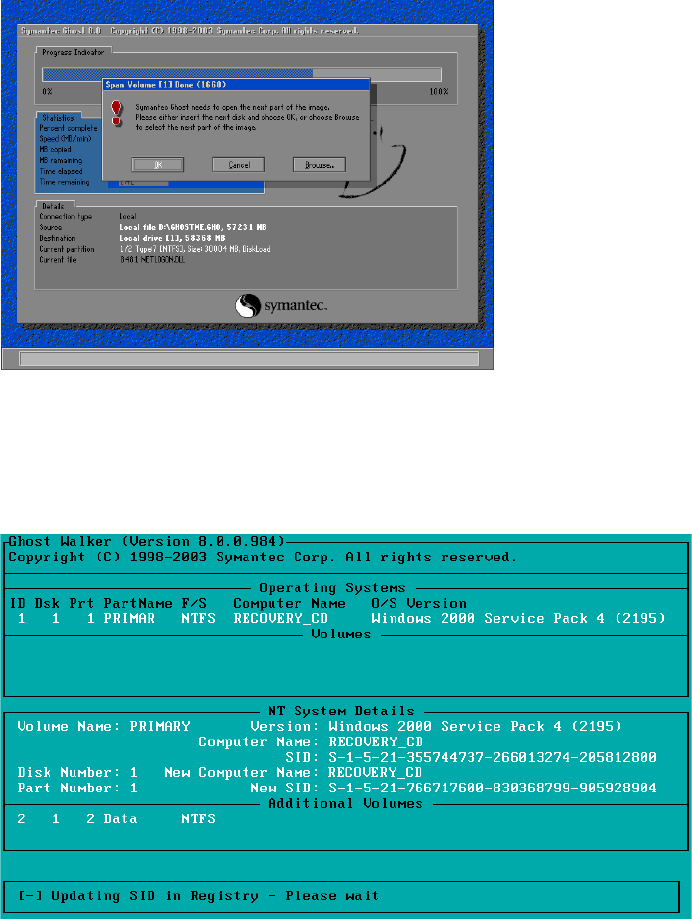692x919 pixels.
Task: Click the MB remaining statistics label
Action: click(60, 160)
